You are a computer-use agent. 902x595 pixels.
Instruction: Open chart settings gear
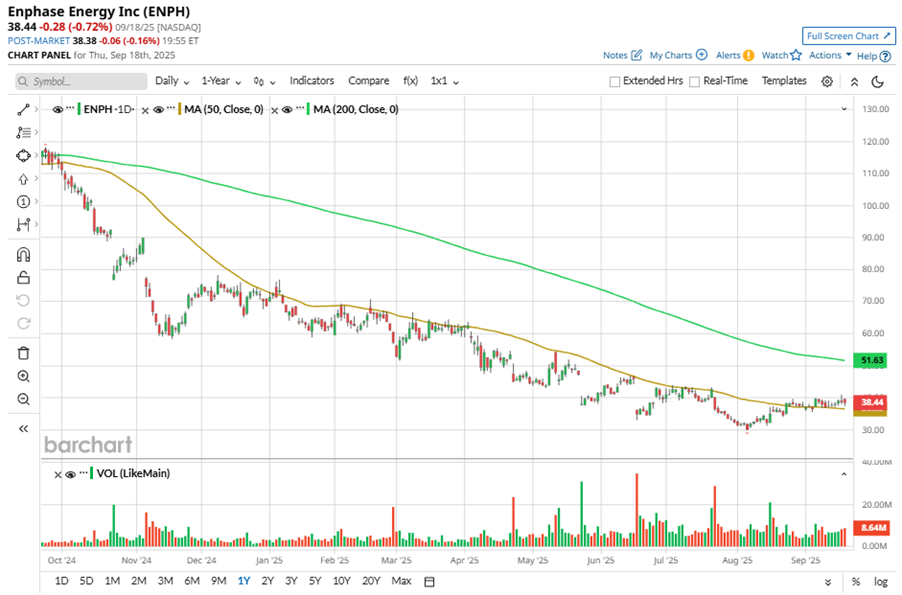pos(827,81)
